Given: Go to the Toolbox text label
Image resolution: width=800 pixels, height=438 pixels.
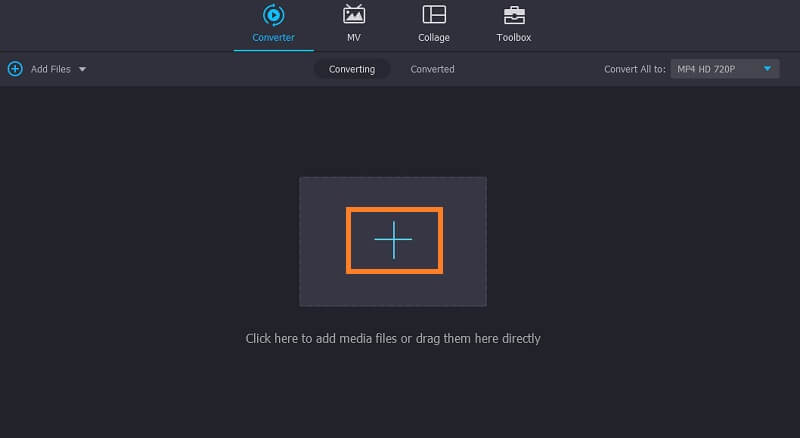Looking at the screenshot, I should [x=513, y=38].
